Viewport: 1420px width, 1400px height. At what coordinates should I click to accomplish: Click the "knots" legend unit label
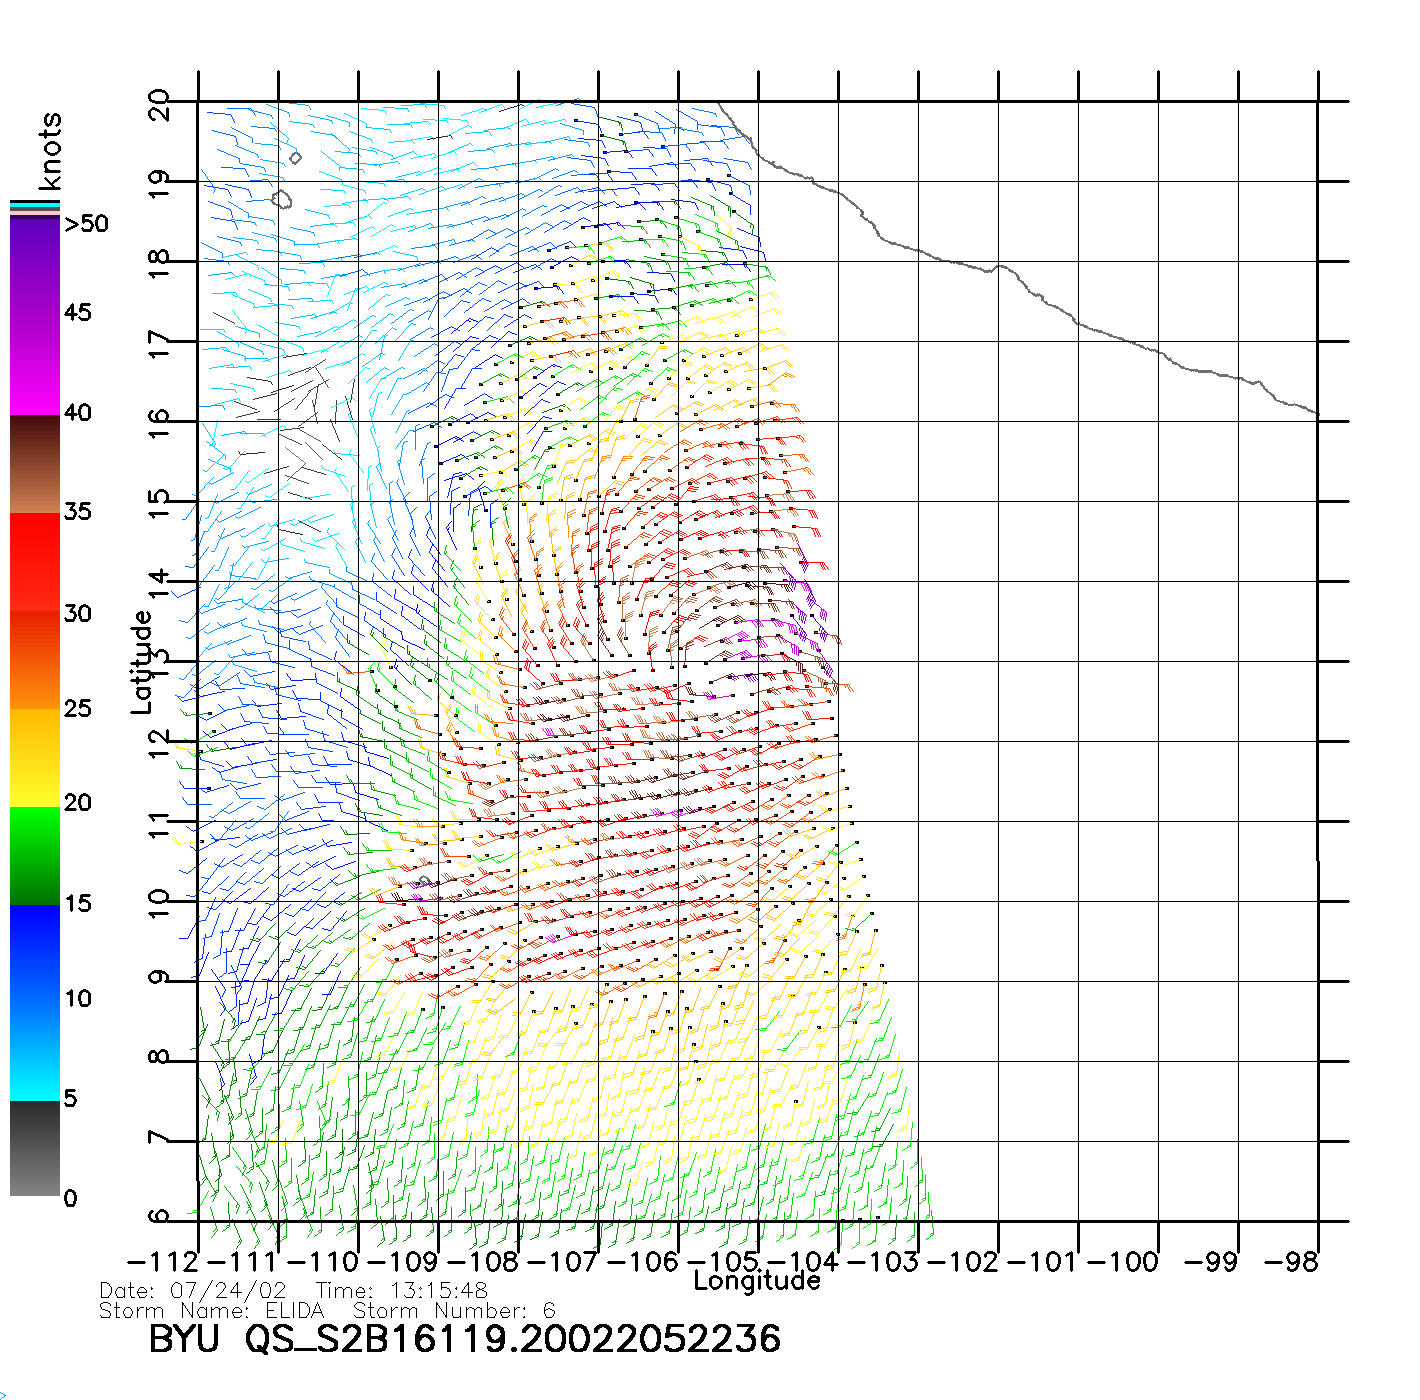[50, 151]
